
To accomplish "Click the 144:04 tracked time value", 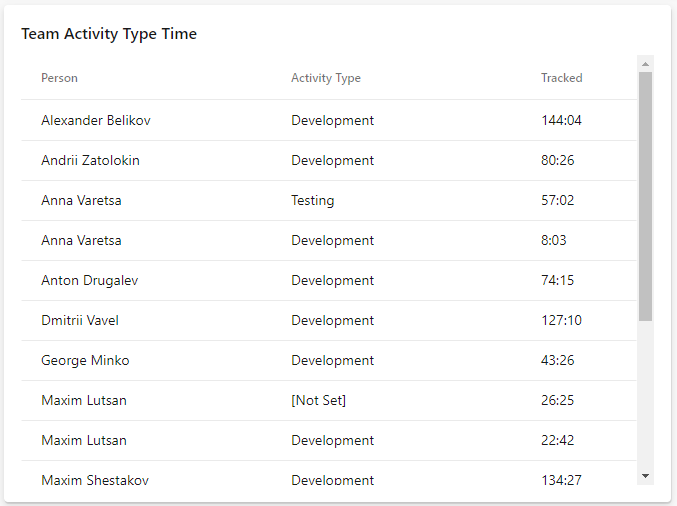I will pyautogui.click(x=561, y=120).
